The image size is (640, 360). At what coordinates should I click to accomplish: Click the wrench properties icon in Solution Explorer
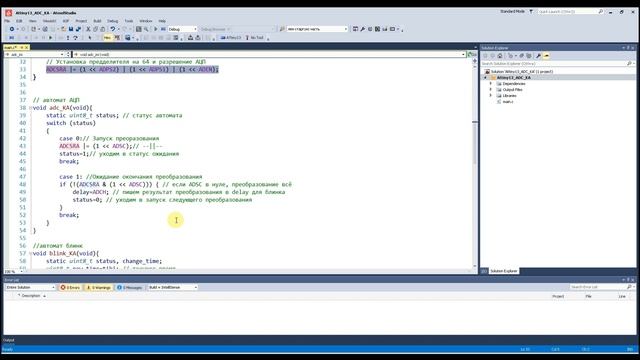pos(539,56)
